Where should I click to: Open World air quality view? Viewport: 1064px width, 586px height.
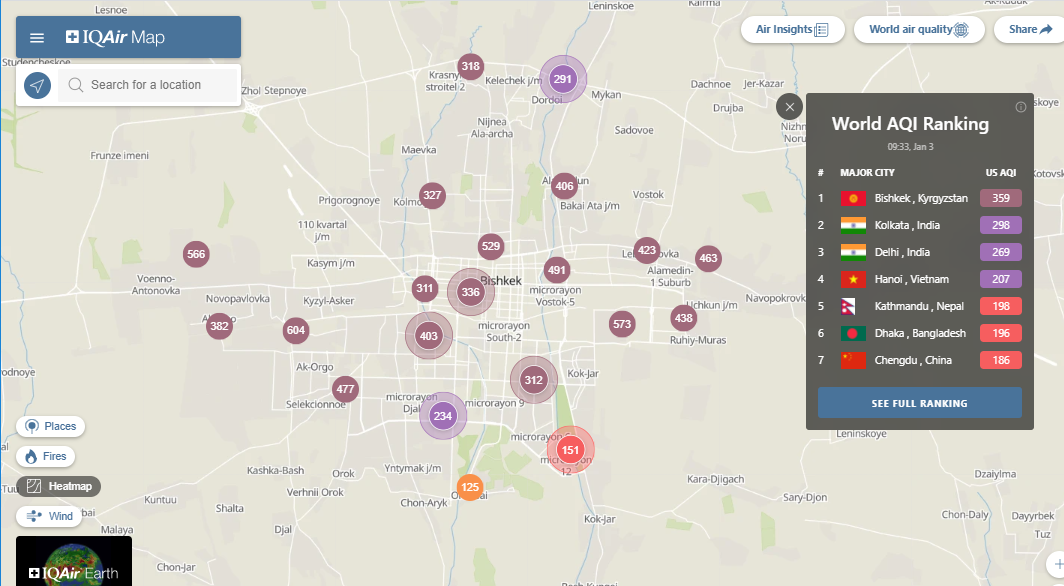click(918, 30)
